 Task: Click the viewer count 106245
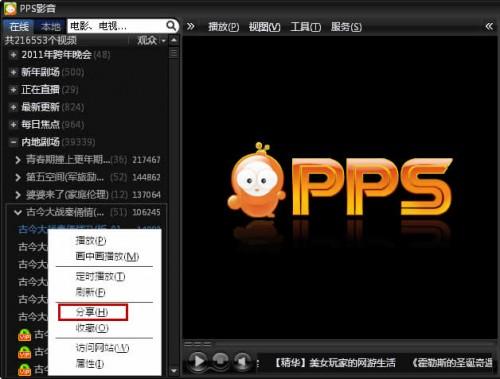tap(146, 212)
